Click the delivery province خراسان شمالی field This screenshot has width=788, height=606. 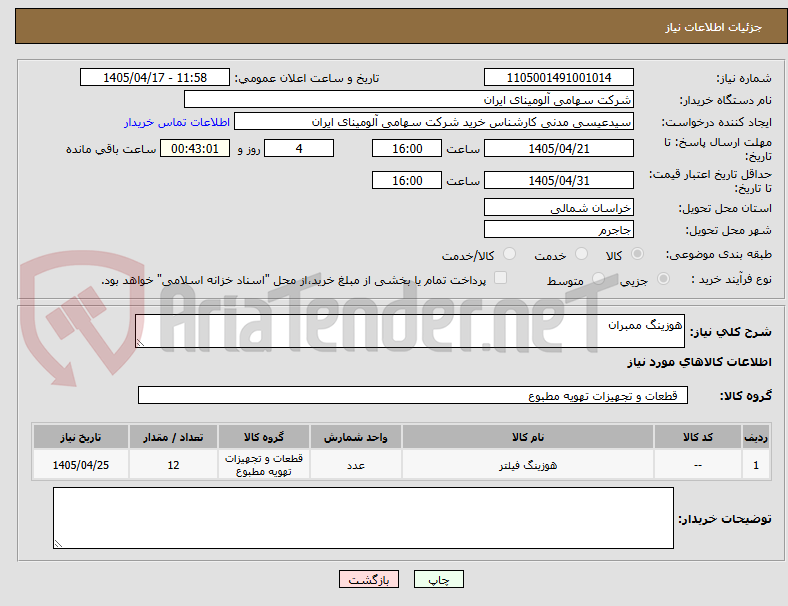558,208
